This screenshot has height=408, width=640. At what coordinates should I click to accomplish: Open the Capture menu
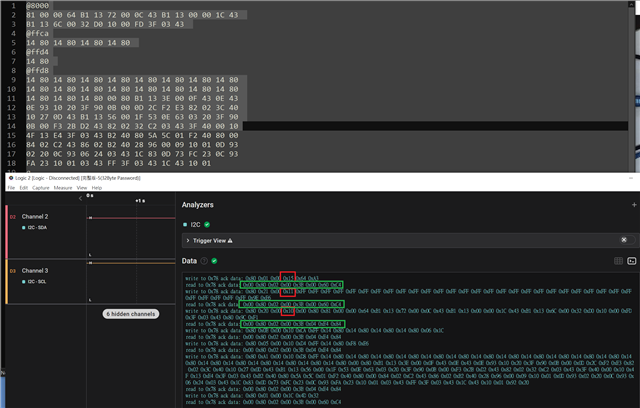pyautogui.click(x=41, y=188)
